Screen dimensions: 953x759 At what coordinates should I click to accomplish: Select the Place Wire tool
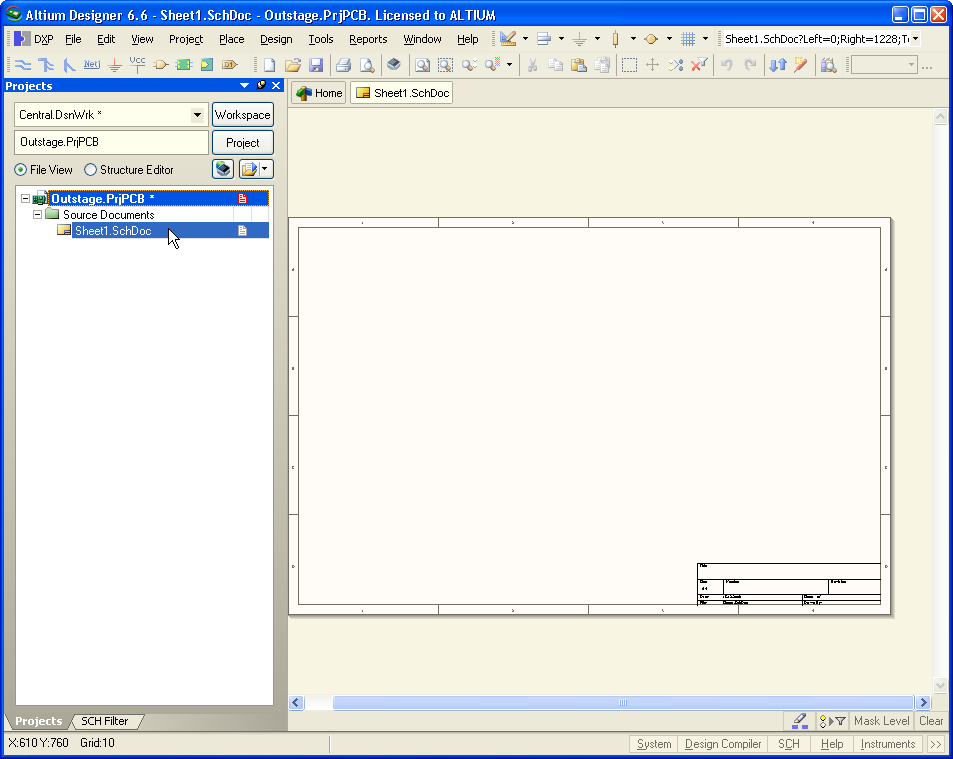[x=24, y=64]
